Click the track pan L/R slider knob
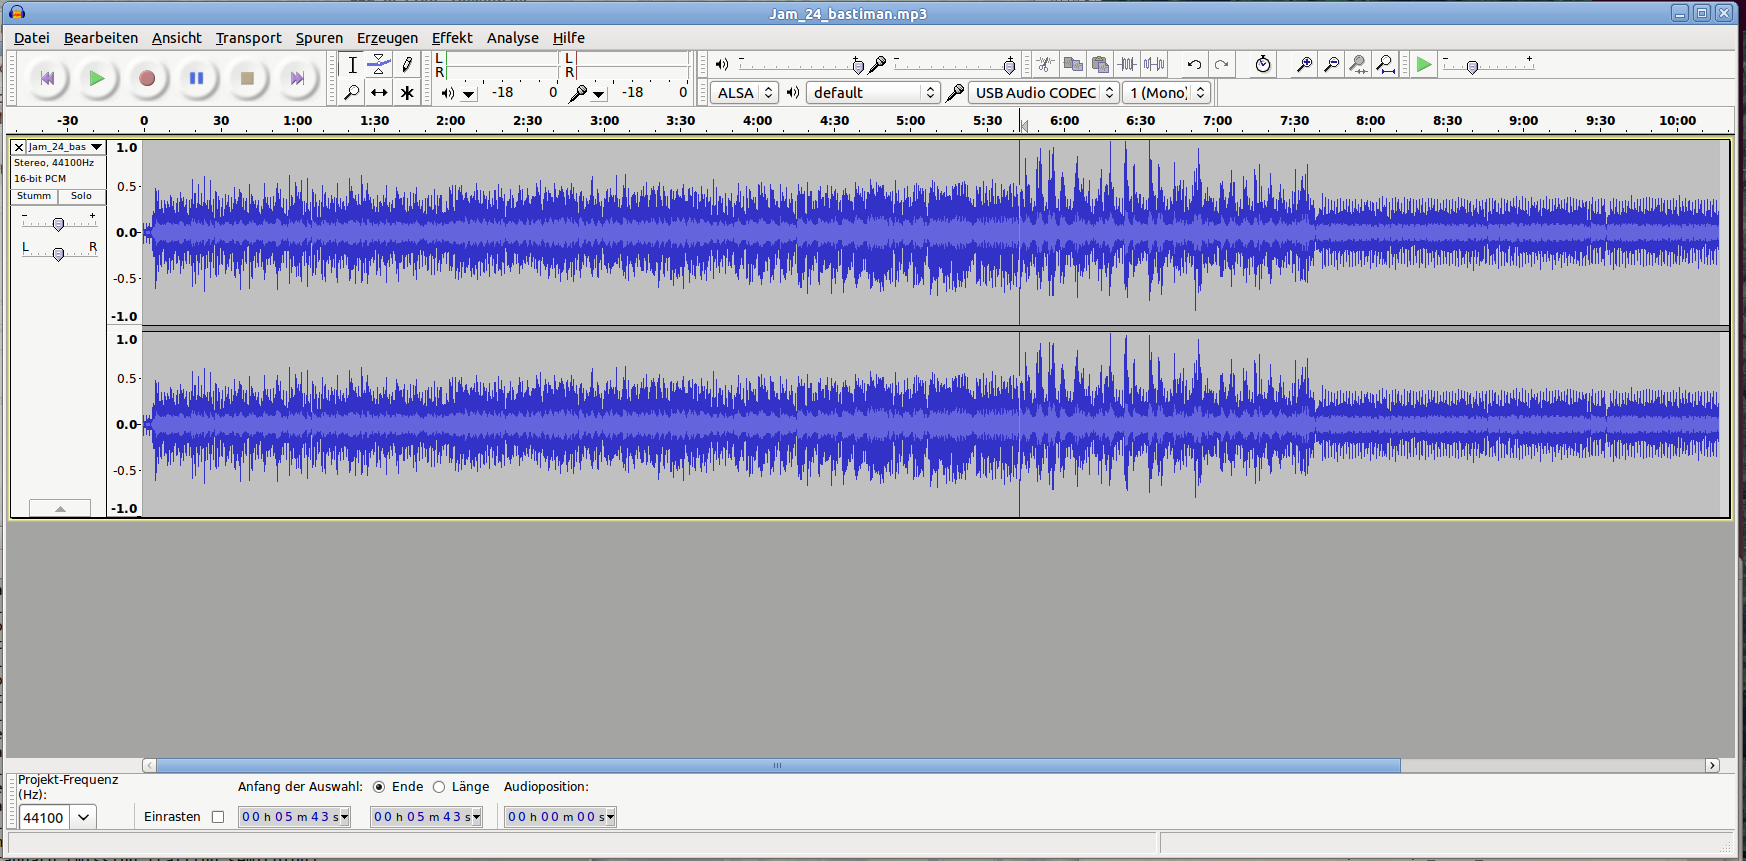Viewport: 1746px width, 861px height. pos(58,254)
